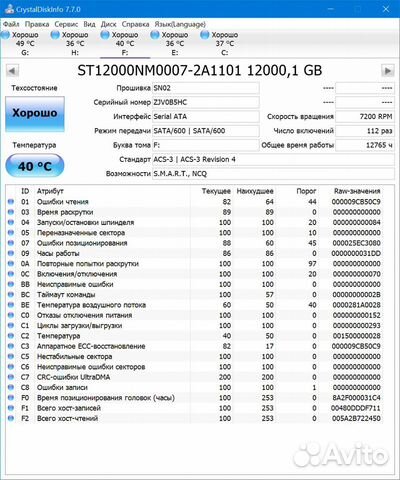
Task: Select the Таймаут команды row
Action: [195, 295]
